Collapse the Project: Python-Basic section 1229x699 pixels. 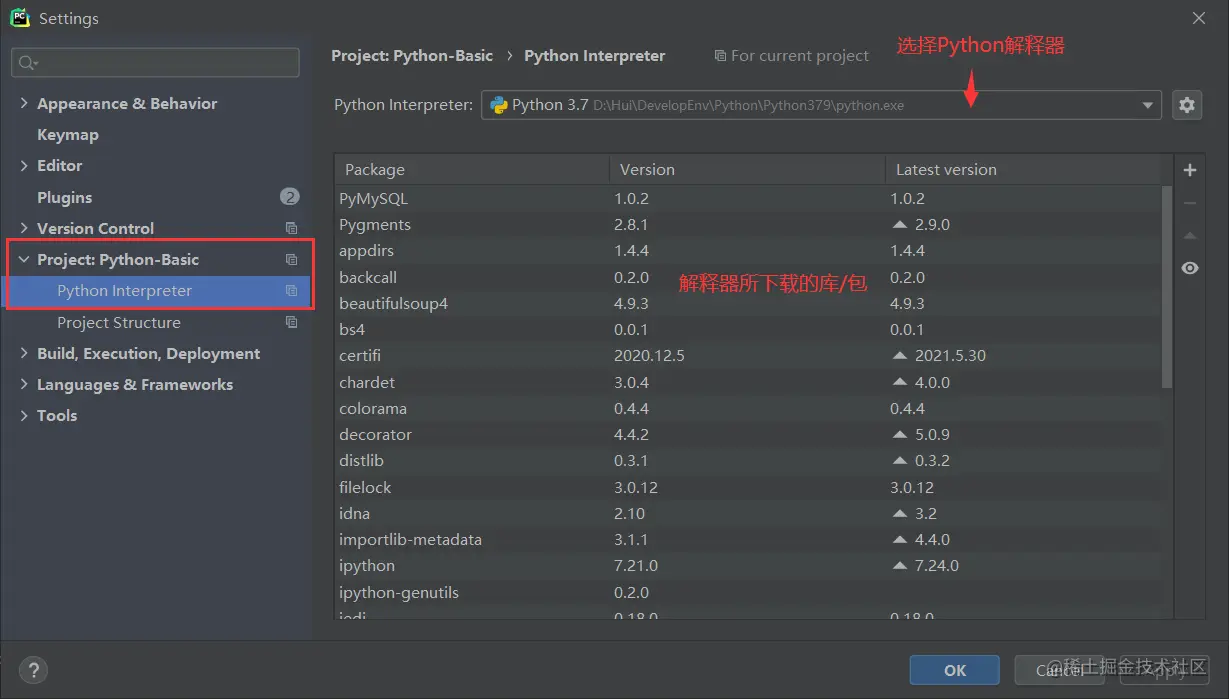24,259
